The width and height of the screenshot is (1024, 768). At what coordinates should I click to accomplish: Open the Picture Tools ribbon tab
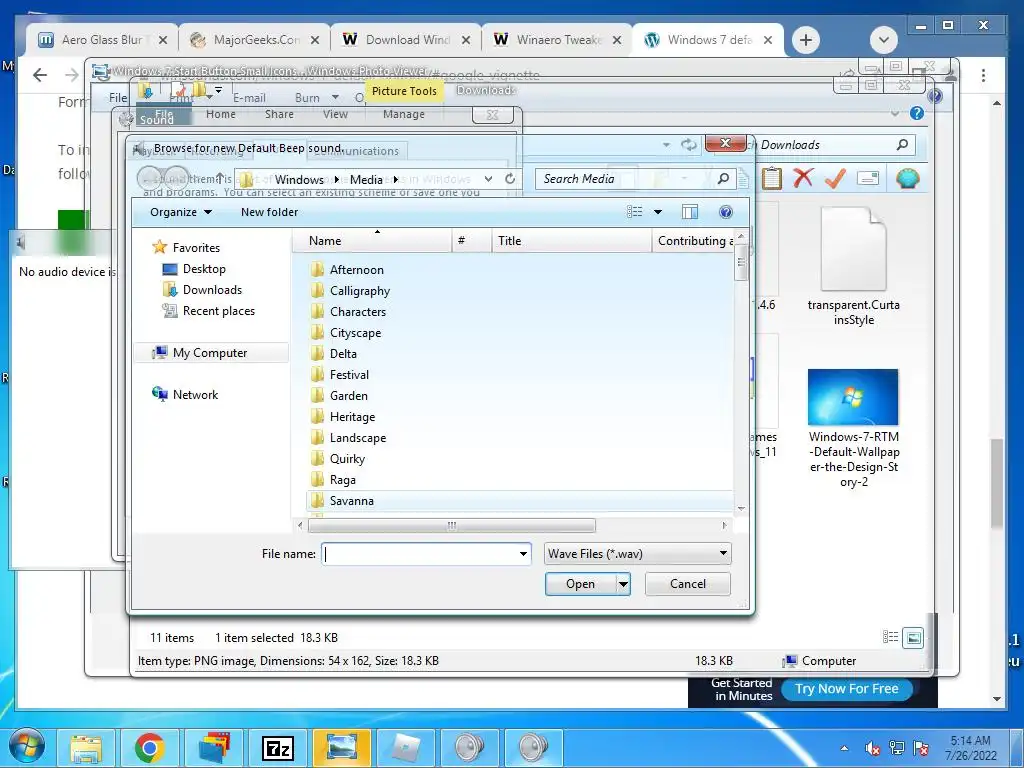point(404,91)
